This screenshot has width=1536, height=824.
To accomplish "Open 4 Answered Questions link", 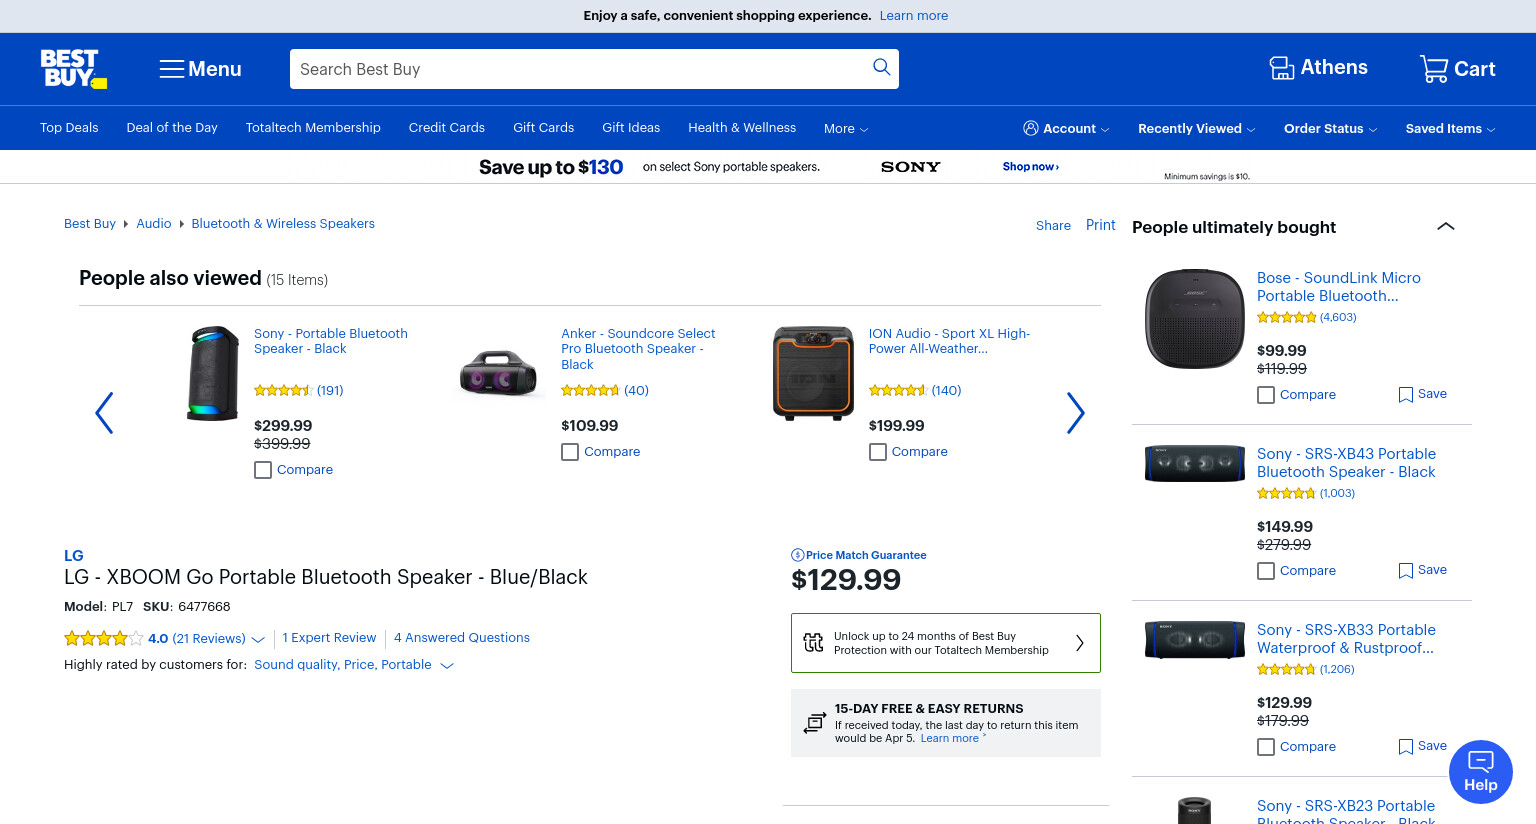I will tap(462, 638).
